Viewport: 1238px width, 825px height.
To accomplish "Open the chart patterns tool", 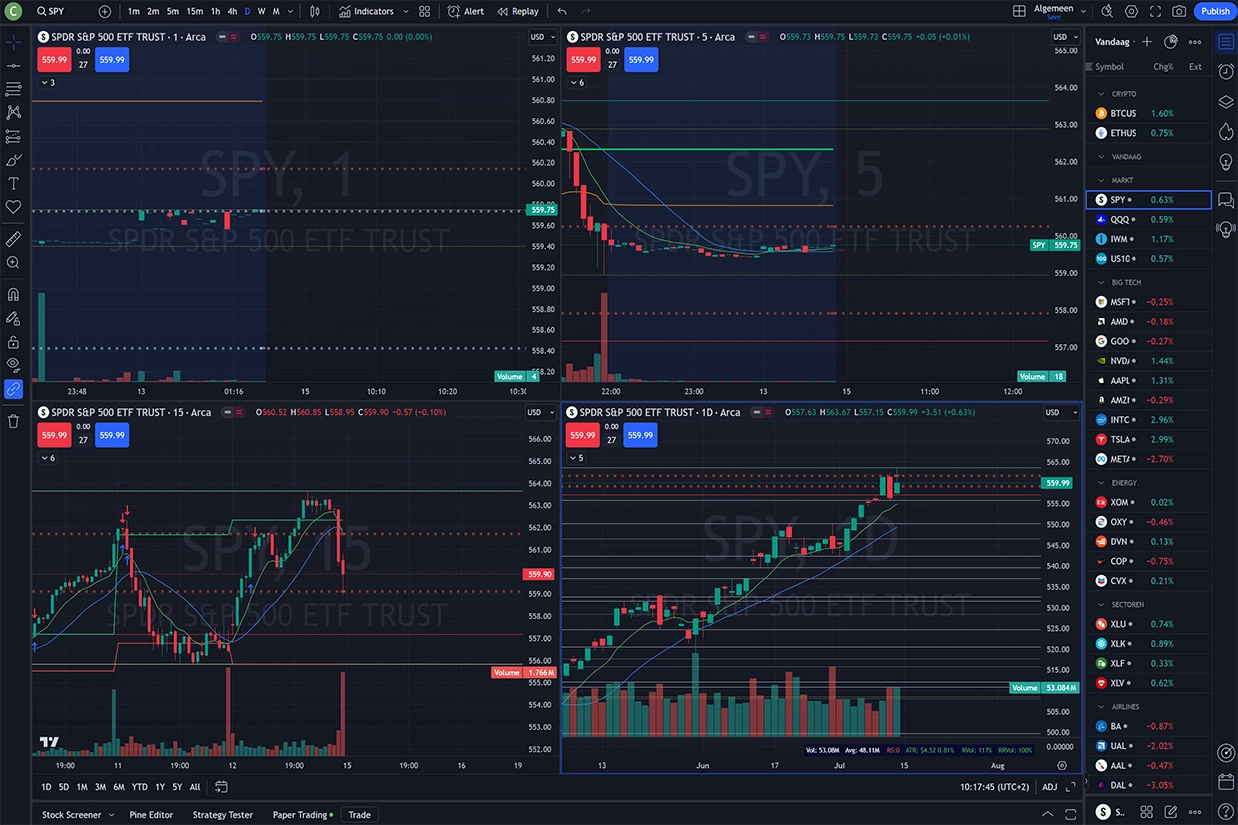I will [13, 112].
